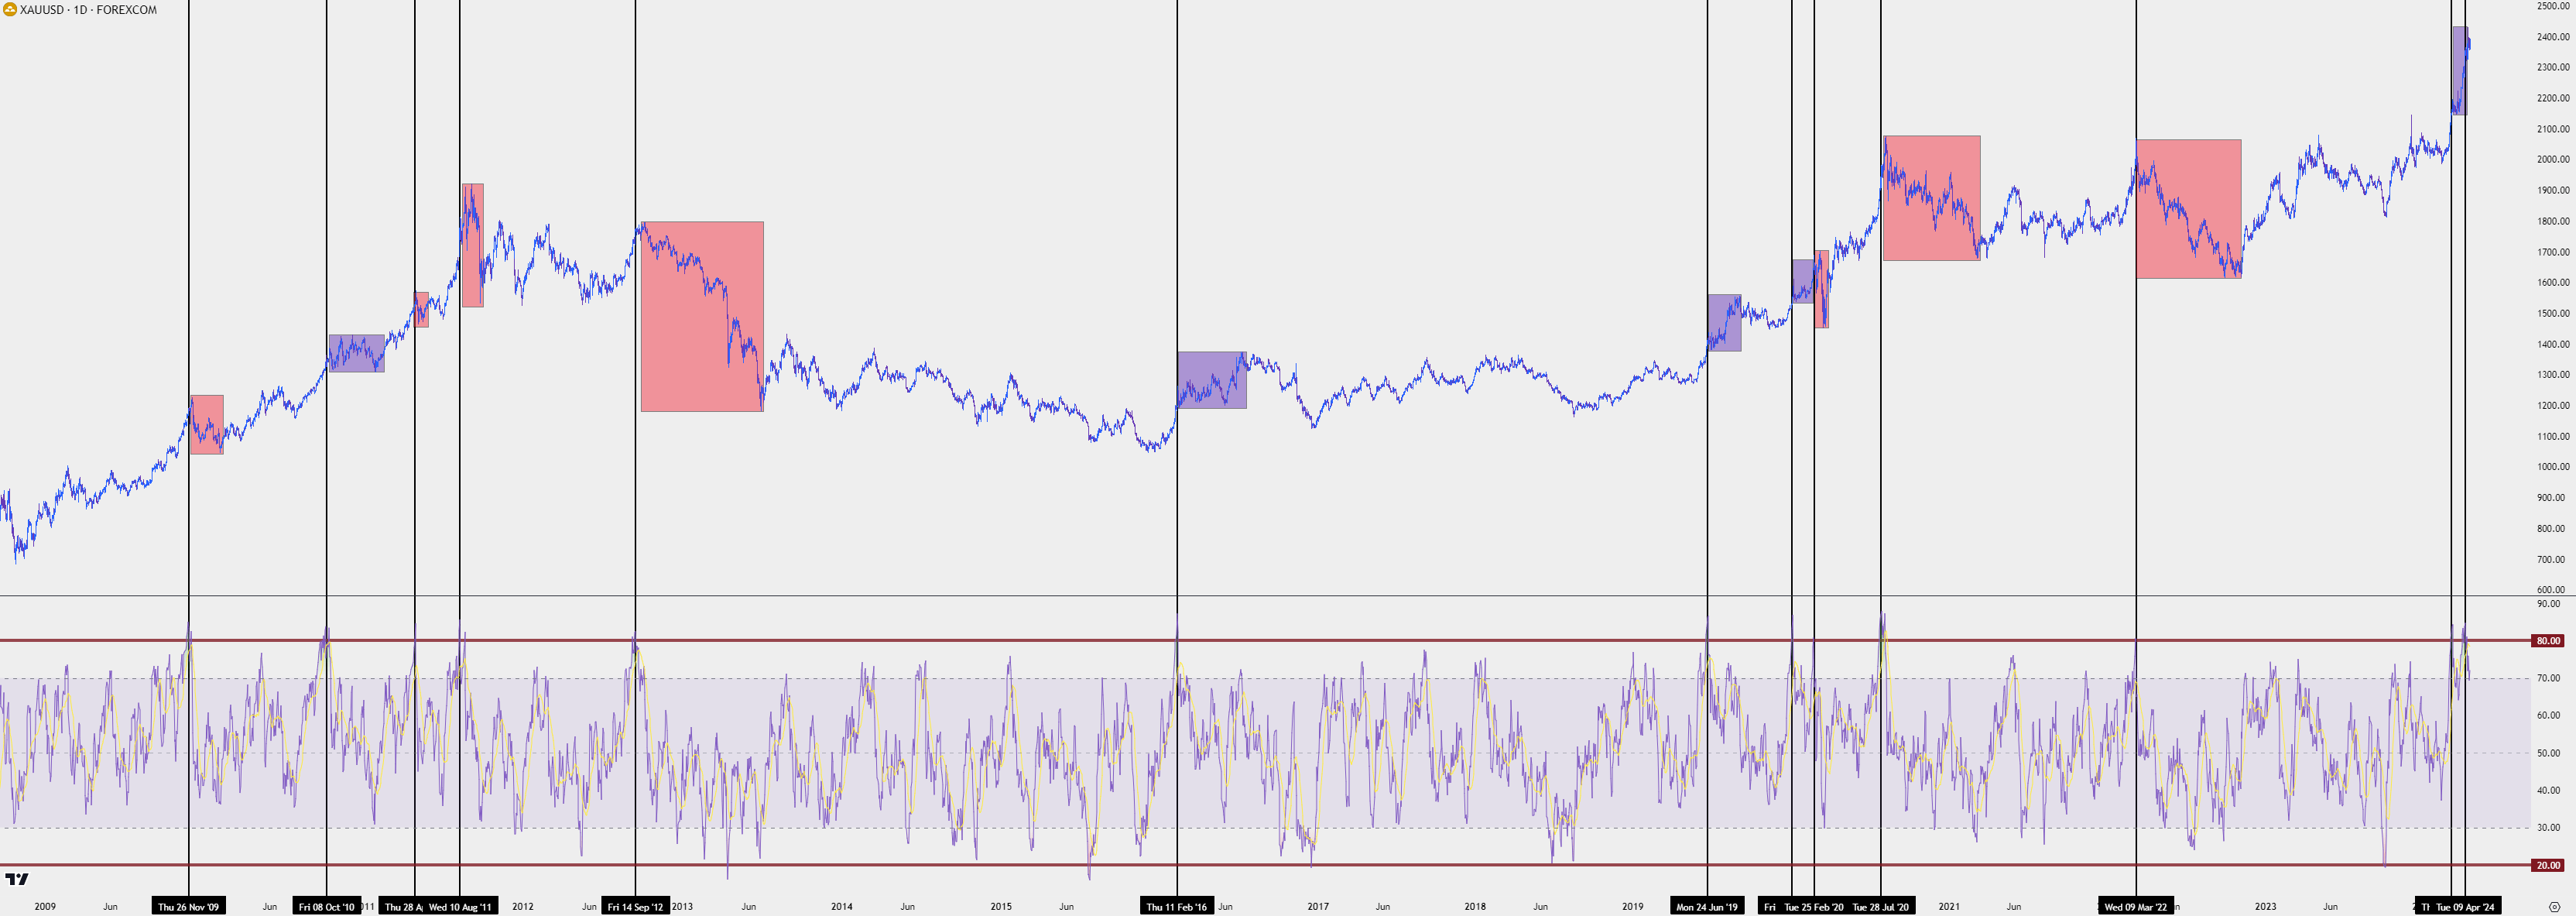Select the red rectangle after Nov 2009
The image size is (2576, 916).
[207, 425]
